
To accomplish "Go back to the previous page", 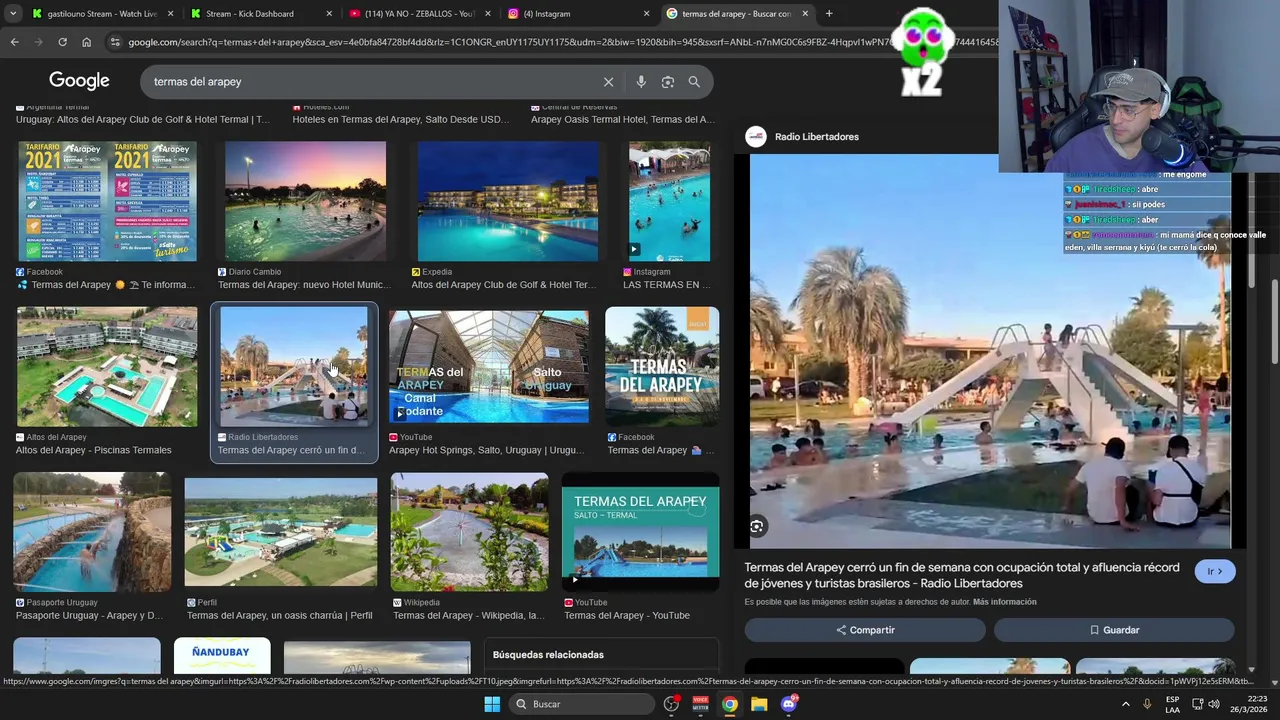I will click(14, 42).
